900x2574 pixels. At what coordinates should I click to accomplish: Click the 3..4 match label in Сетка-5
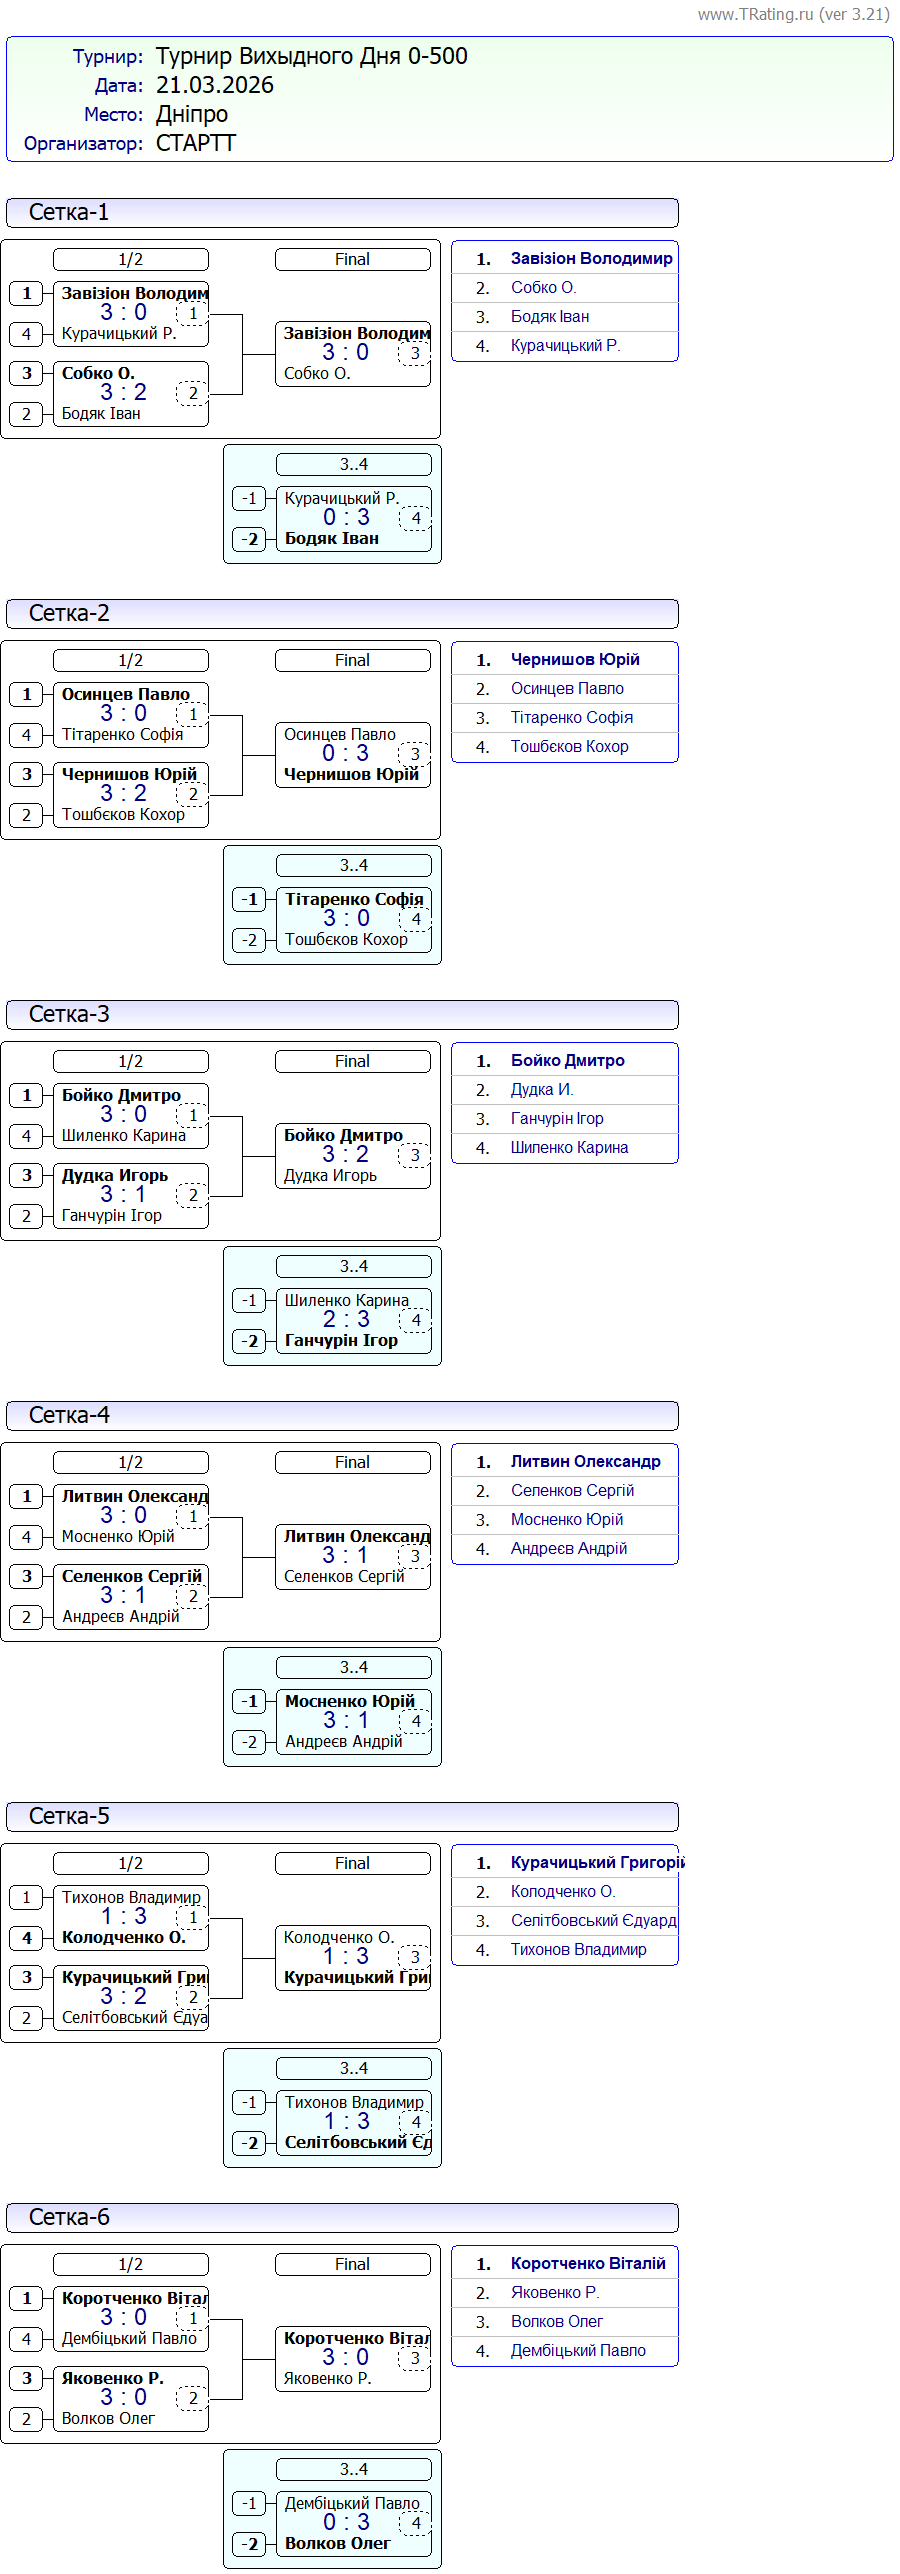tap(353, 2068)
